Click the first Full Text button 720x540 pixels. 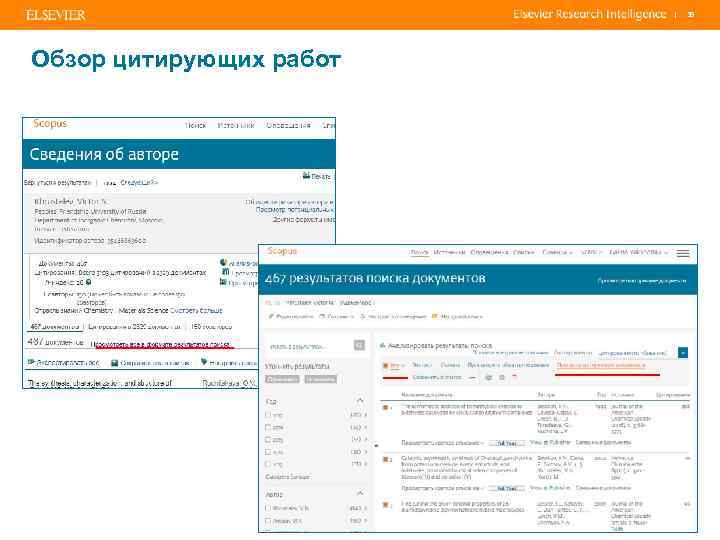pyautogui.click(x=507, y=443)
